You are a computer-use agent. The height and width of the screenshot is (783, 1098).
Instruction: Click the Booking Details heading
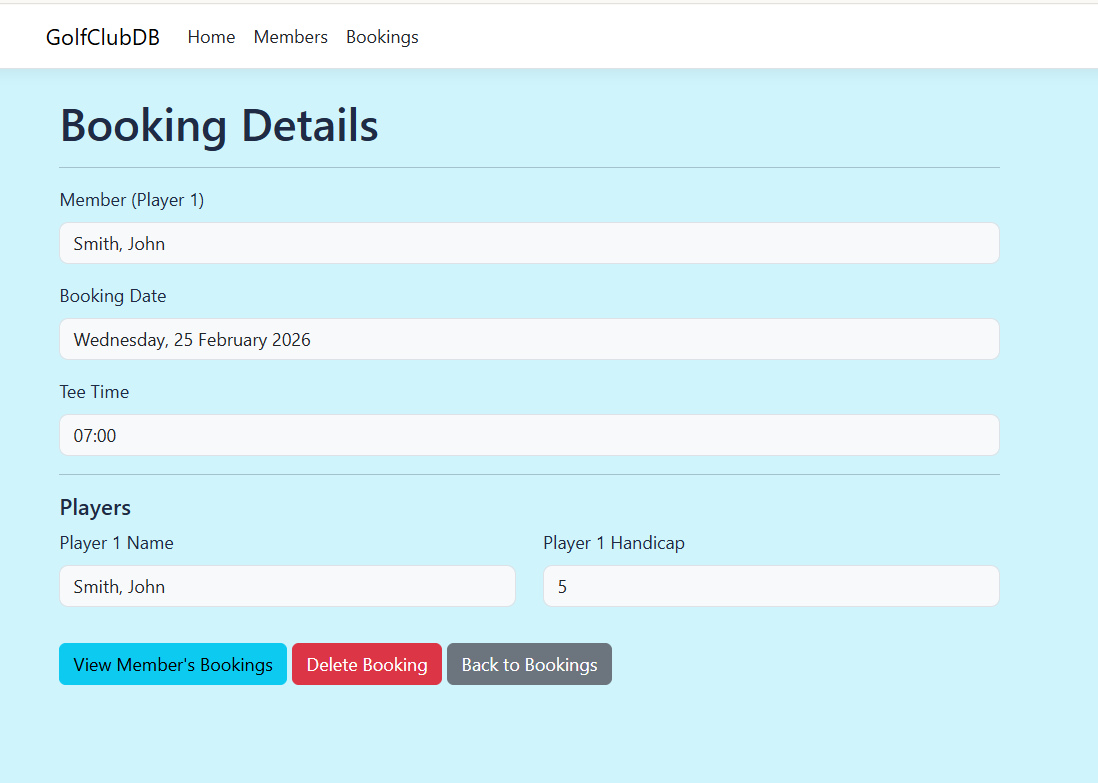219,126
